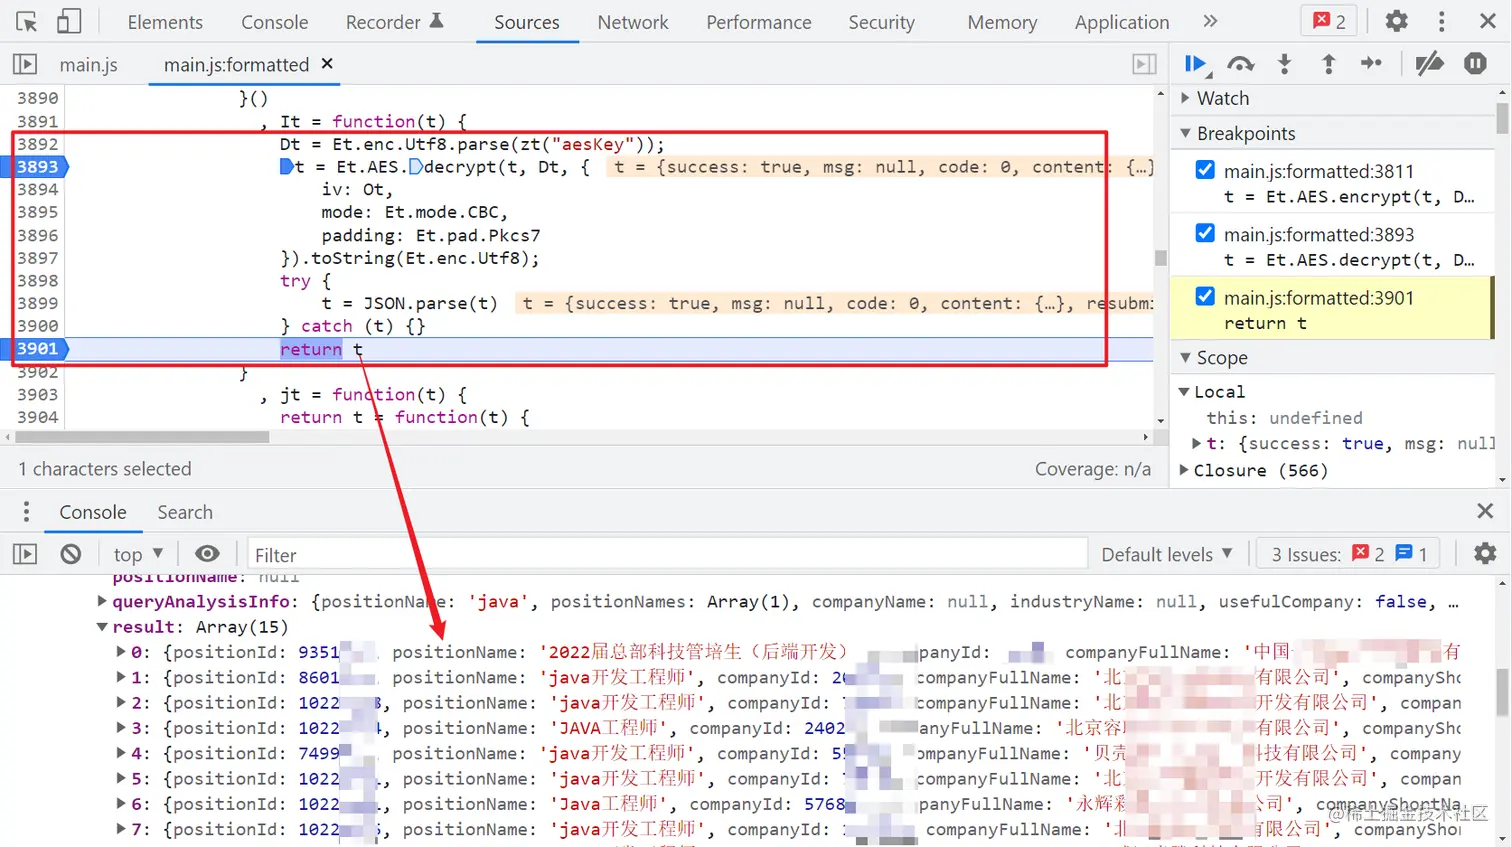Screen dimensions: 1512x847
Task: Click the error count badge showing 2
Action: (1330, 21)
